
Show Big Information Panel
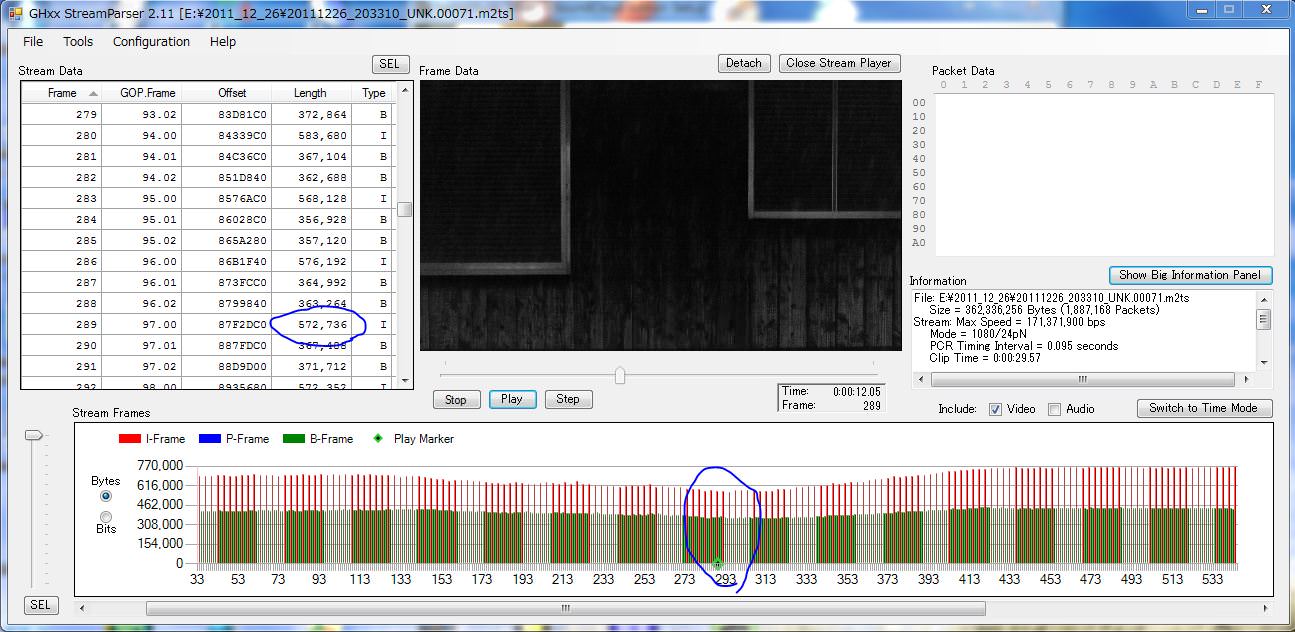coord(1190,275)
